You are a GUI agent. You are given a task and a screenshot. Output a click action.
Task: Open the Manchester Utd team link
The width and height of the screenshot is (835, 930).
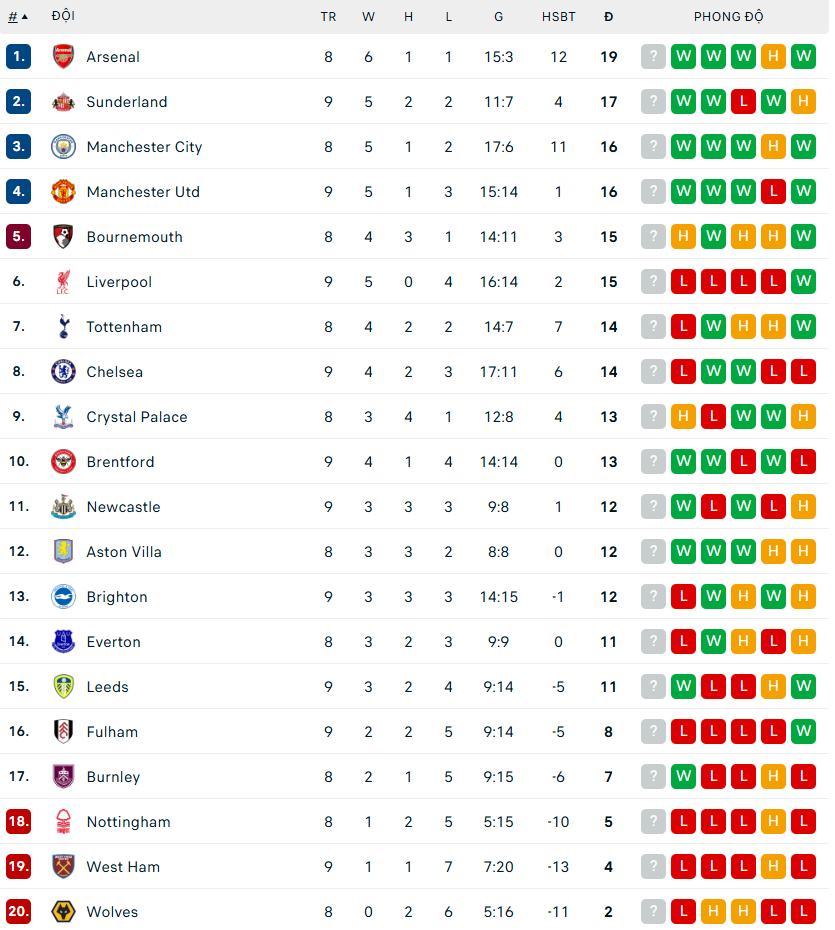point(143,192)
